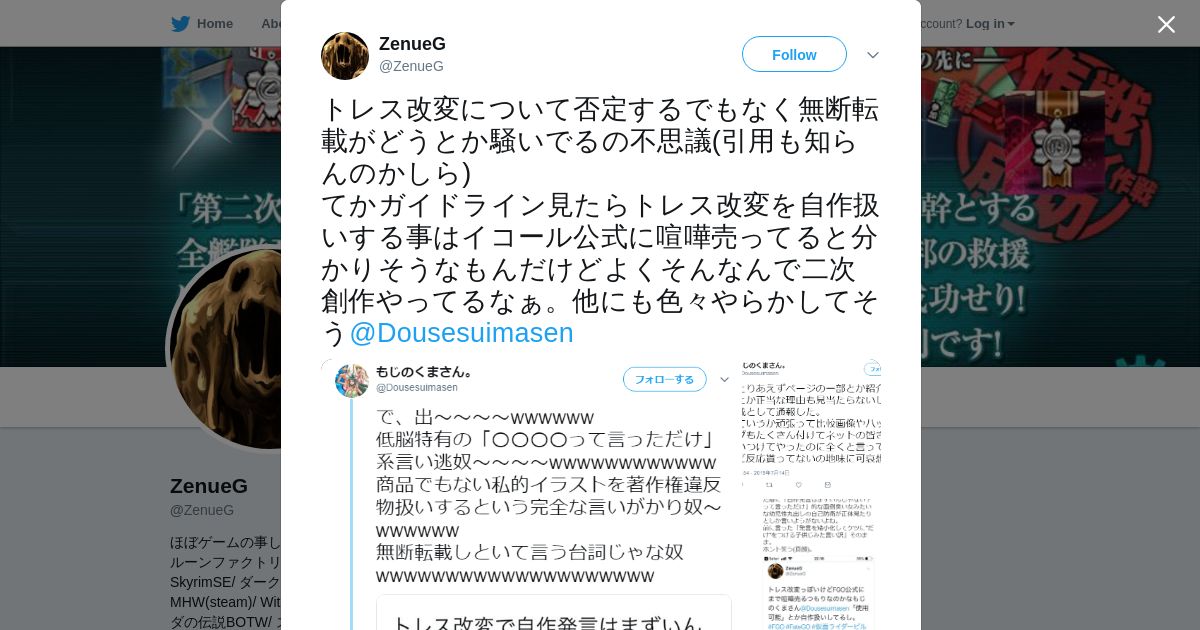Click the @ZenueG handle under profile name
This screenshot has height=630, width=1200.
click(x=202, y=510)
